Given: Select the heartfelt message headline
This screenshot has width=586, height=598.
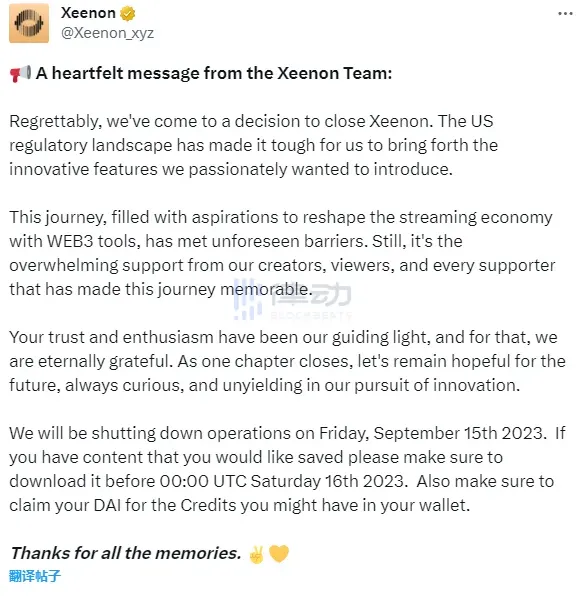Looking at the screenshot, I should pos(214,73).
